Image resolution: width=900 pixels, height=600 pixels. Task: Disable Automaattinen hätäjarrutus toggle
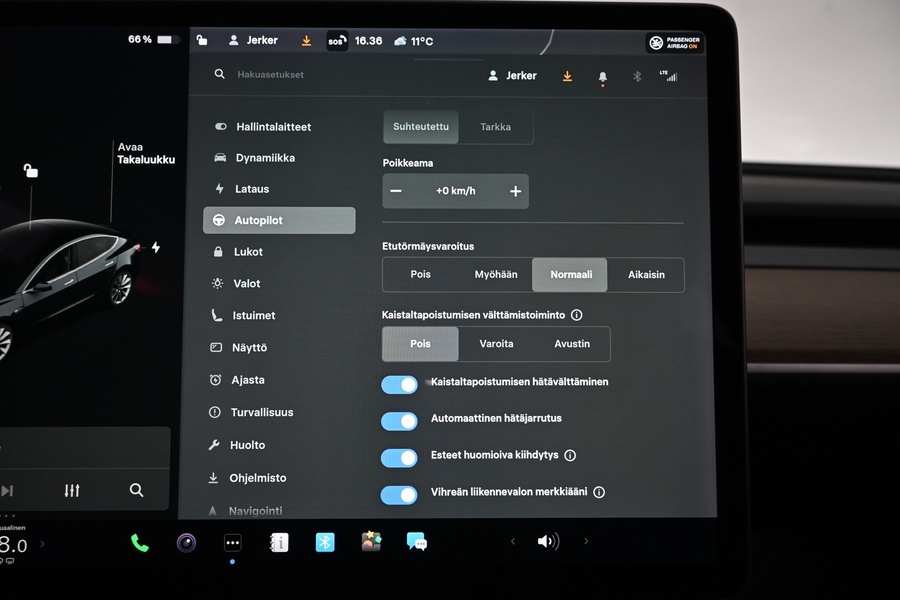tap(400, 421)
